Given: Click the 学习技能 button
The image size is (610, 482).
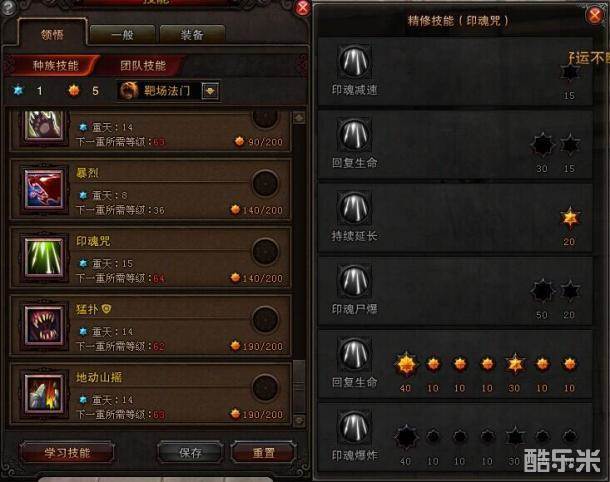Looking at the screenshot, I should (x=67, y=453).
